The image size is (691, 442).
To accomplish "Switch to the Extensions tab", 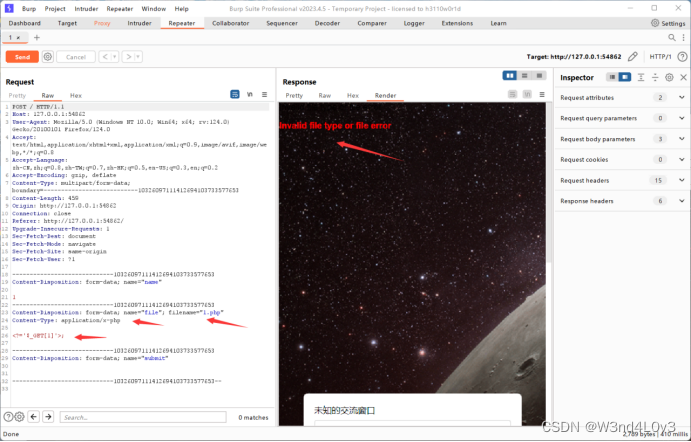I will 457,23.
